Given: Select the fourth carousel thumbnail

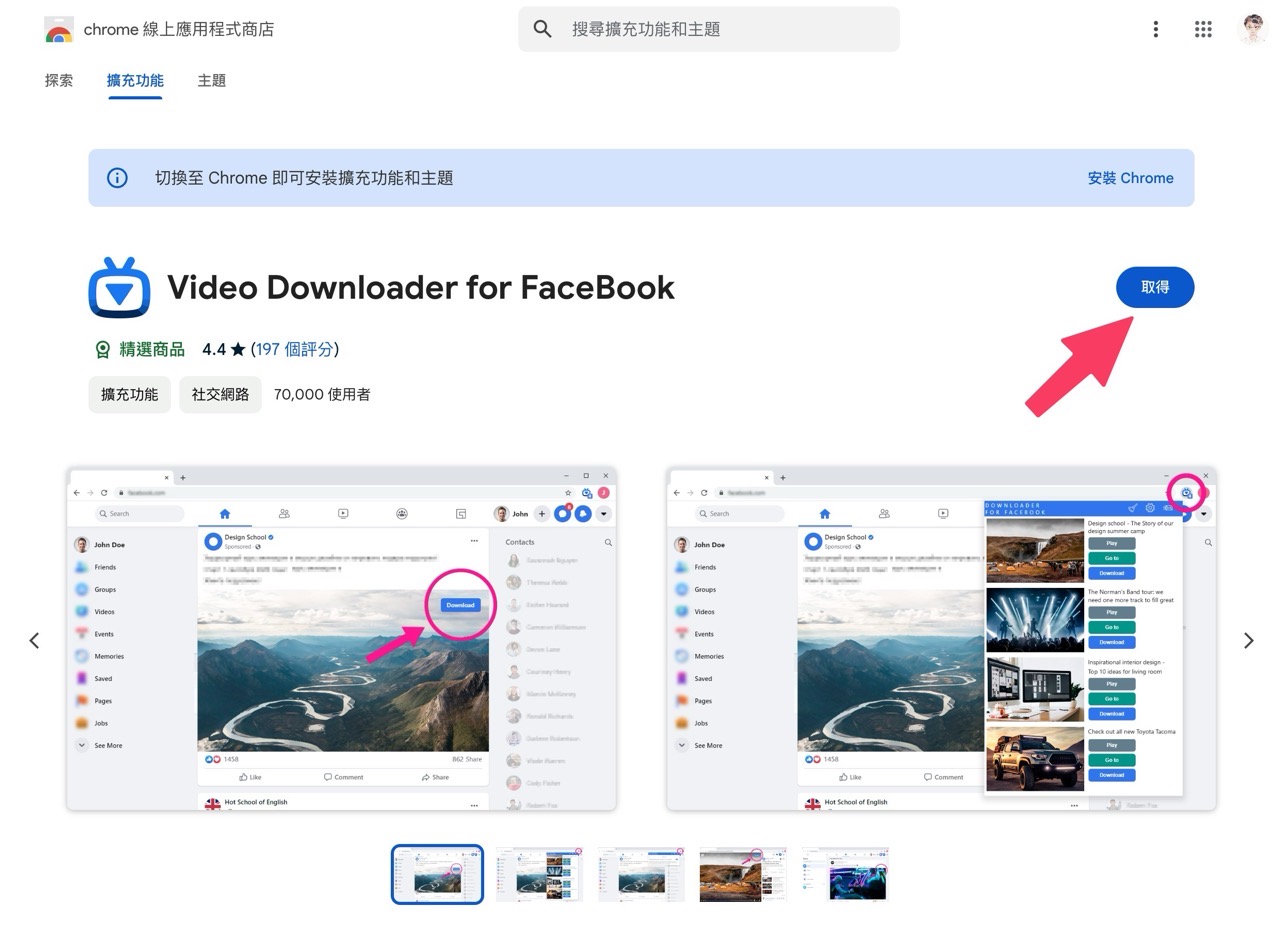Looking at the screenshot, I should (743, 874).
